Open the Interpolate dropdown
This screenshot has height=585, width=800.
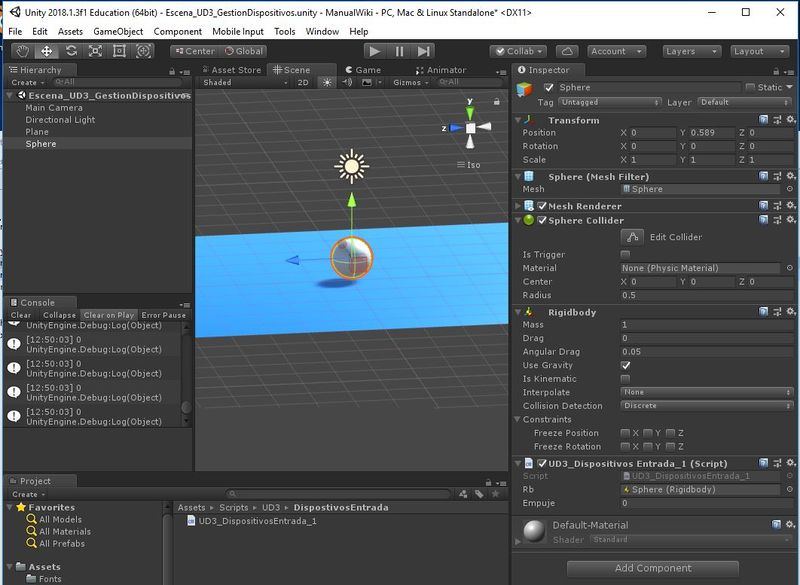[707, 392]
